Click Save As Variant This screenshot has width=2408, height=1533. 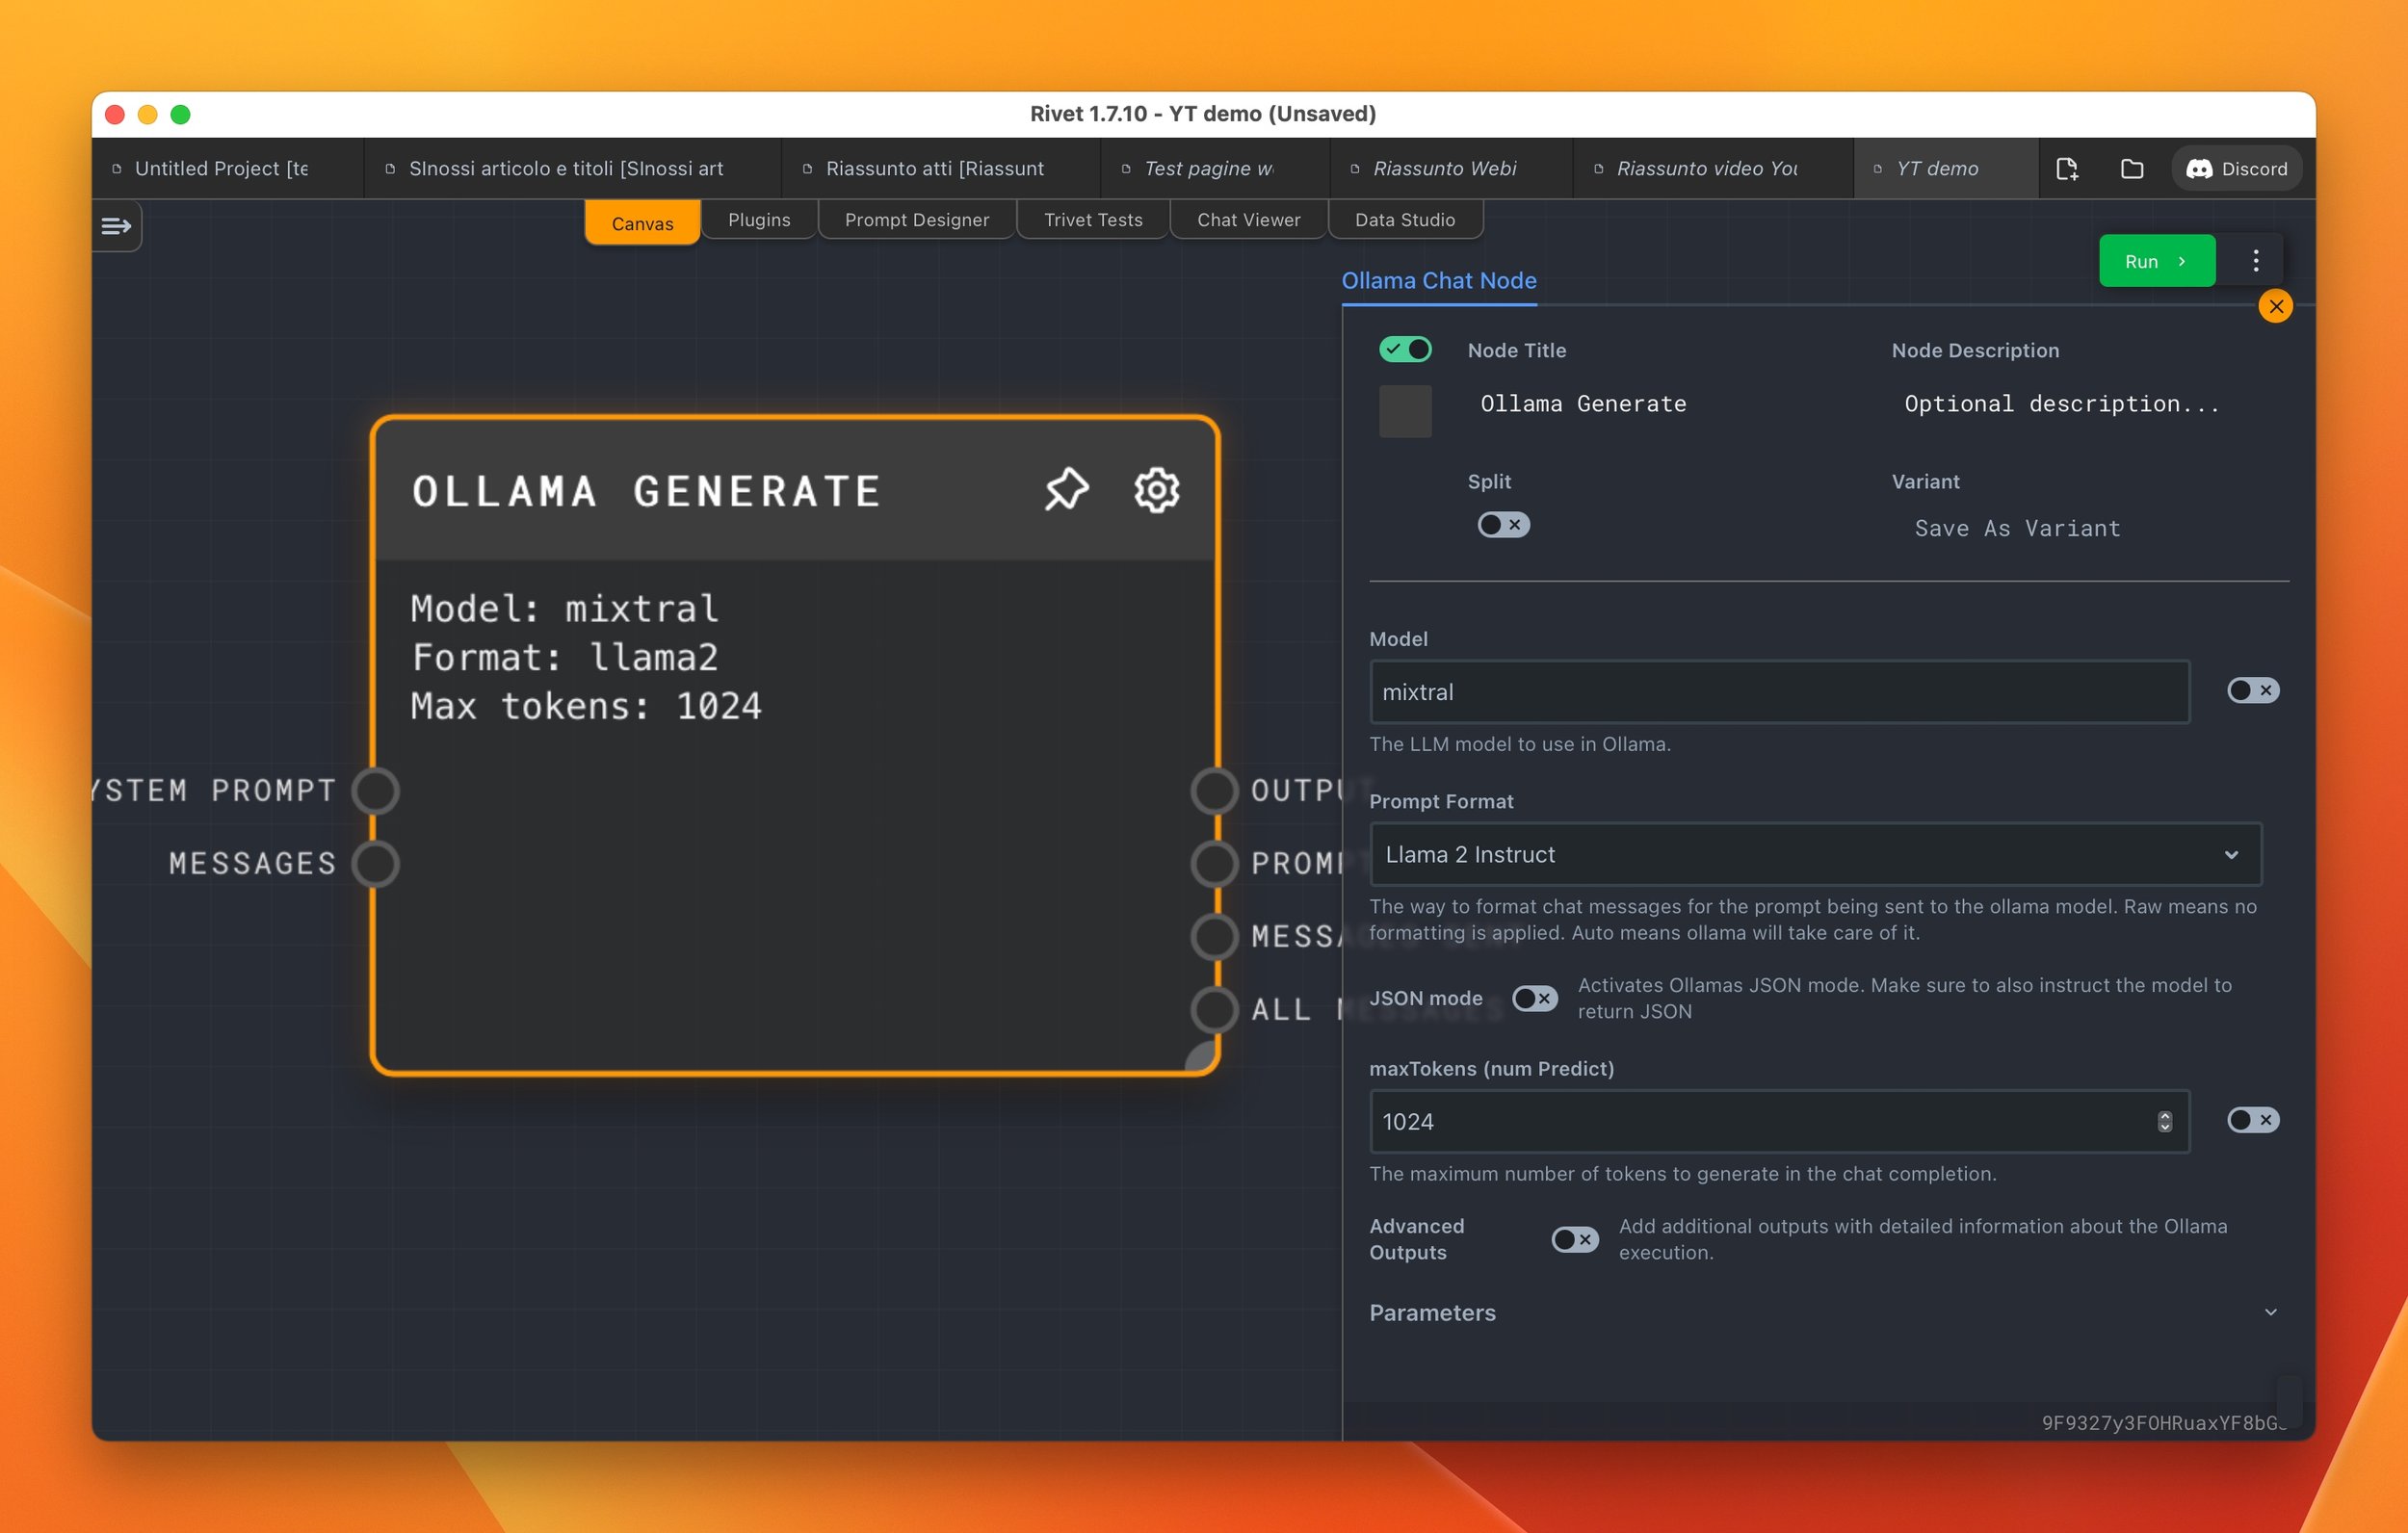(2017, 528)
